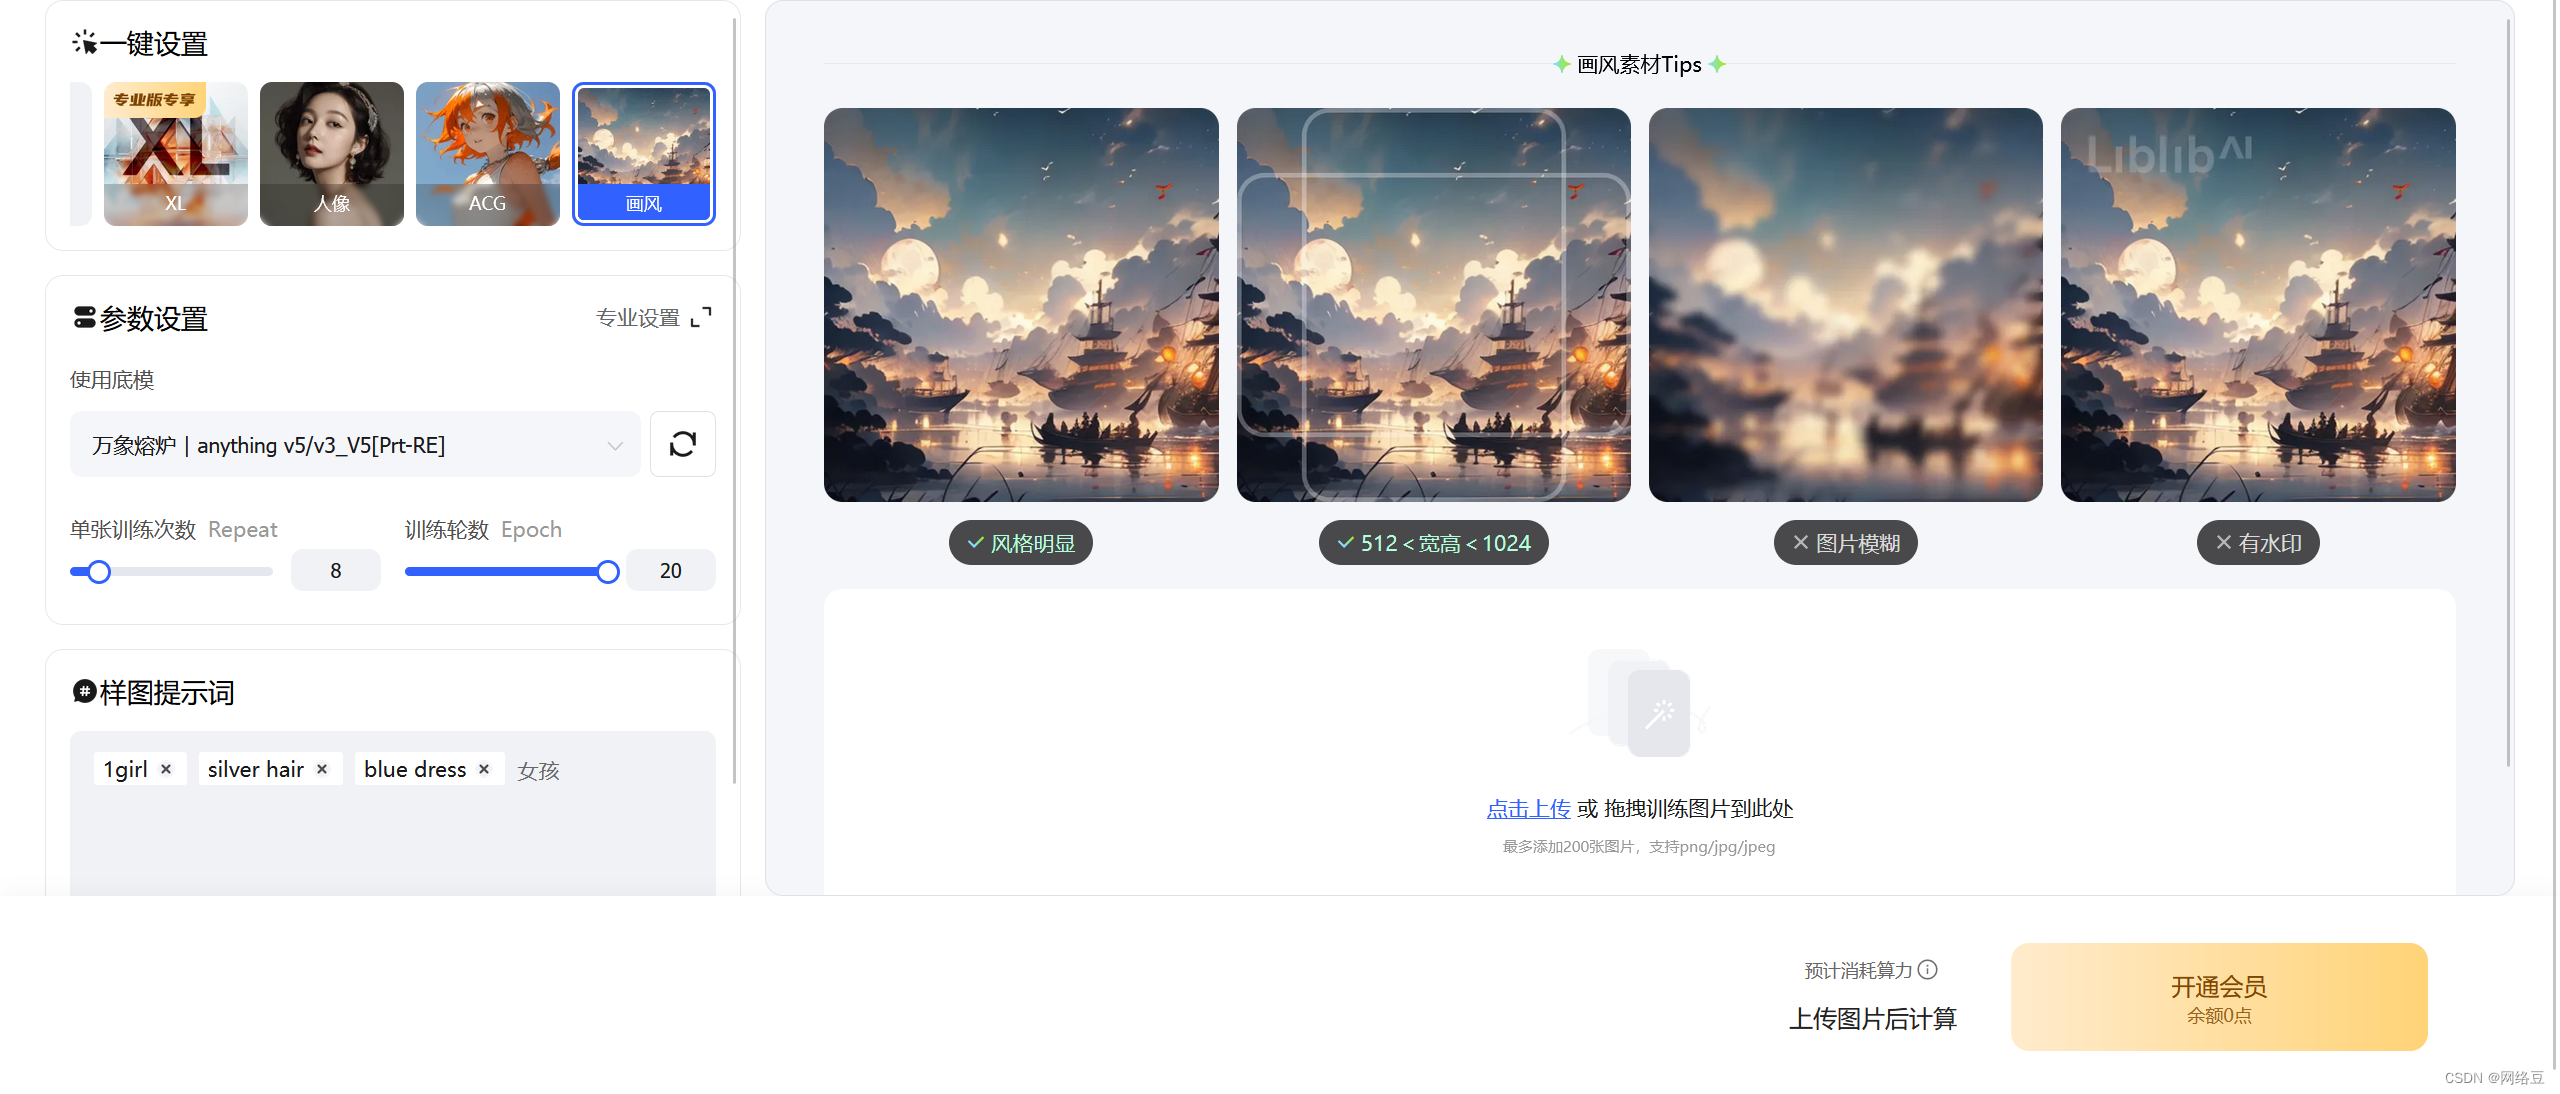
Task: Select the XL preset card
Action: [176, 154]
